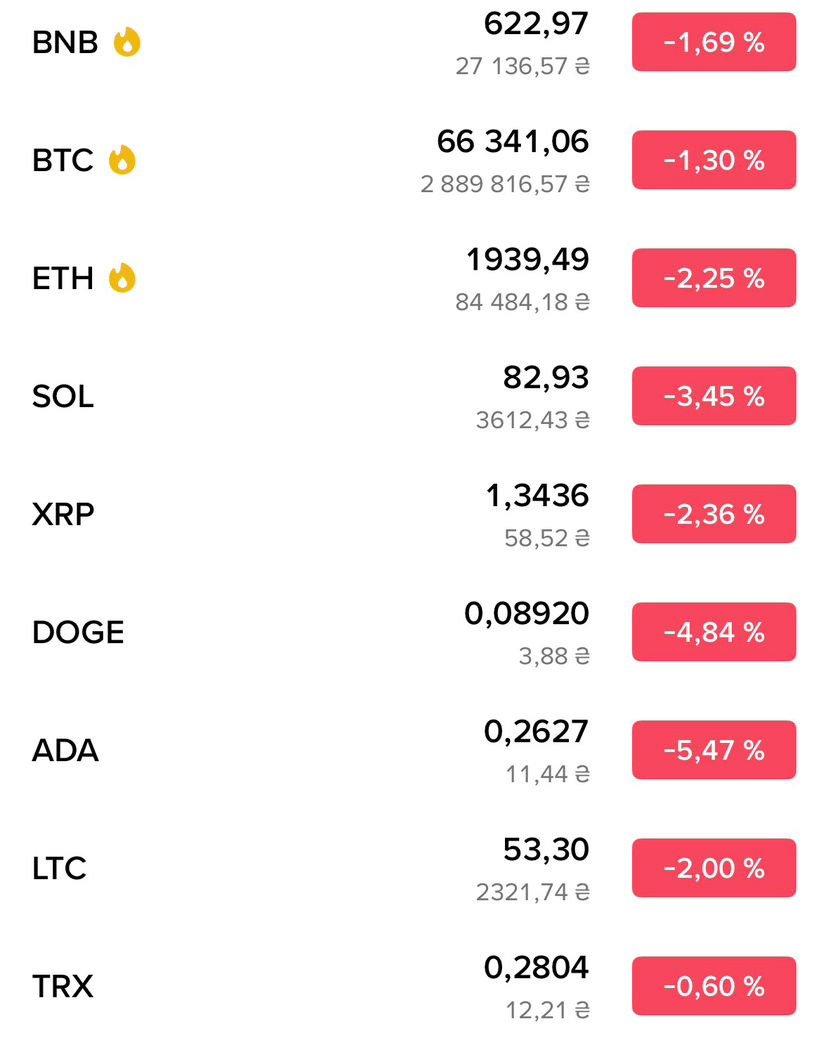The width and height of the screenshot is (828, 1040).
Task: Tap the -5,47 % ADA change badge
Action: (x=714, y=750)
